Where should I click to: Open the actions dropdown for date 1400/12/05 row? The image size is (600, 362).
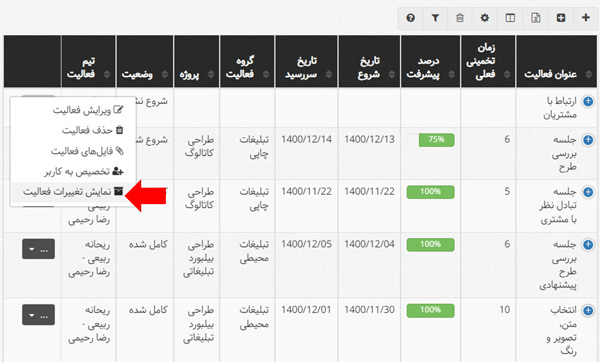tap(38, 249)
